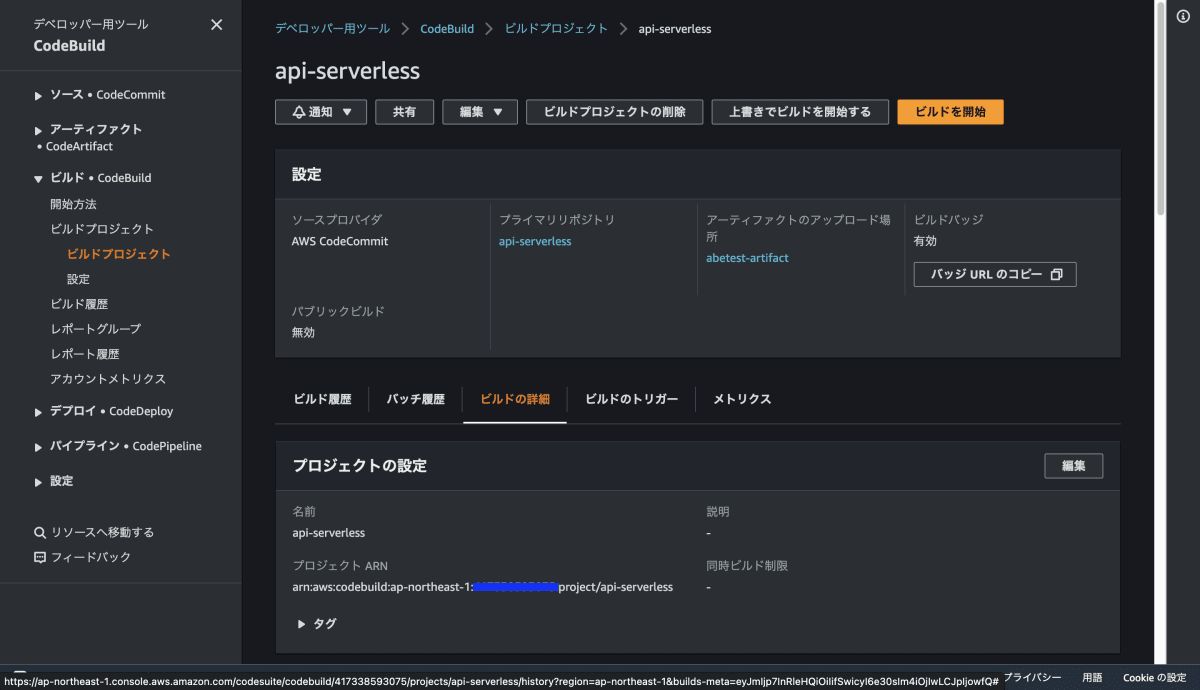Close the CodeBuild sidebar panel
1200x690 pixels.
[216, 25]
